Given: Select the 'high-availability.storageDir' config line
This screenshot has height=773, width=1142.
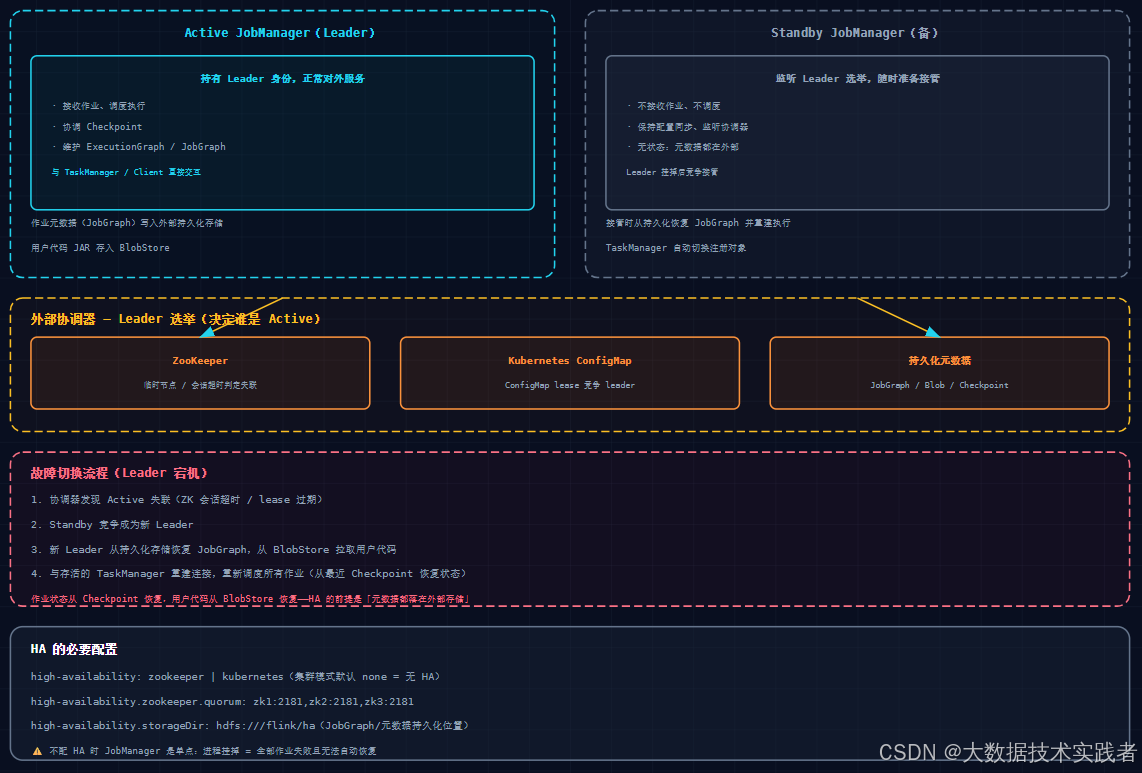Looking at the screenshot, I should (250, 726).
